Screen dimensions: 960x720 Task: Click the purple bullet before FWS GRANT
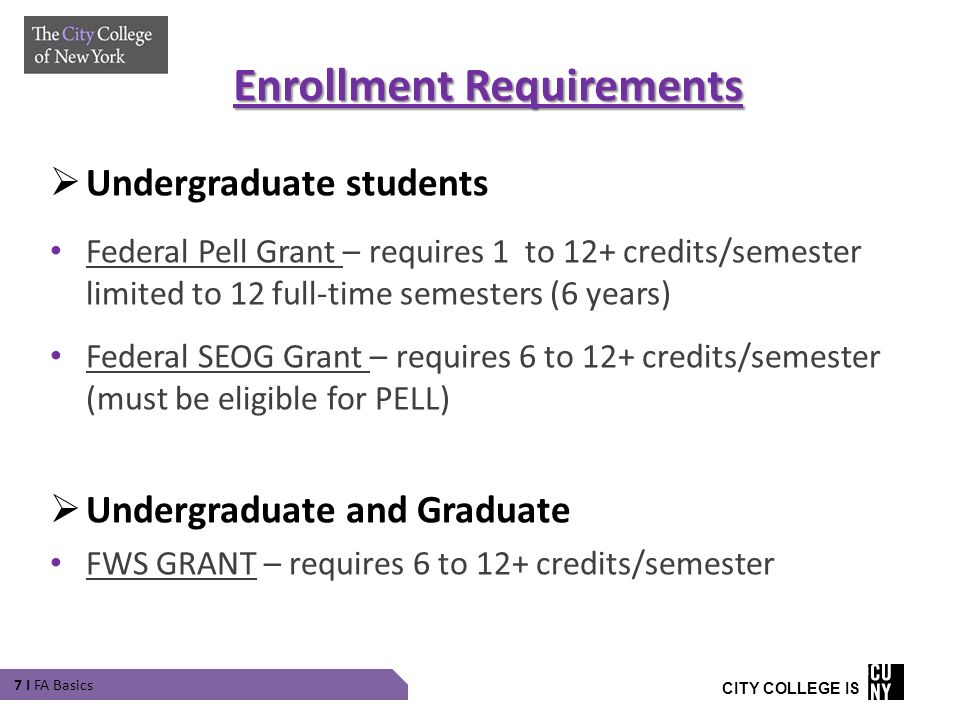click(x=56, y=561)
